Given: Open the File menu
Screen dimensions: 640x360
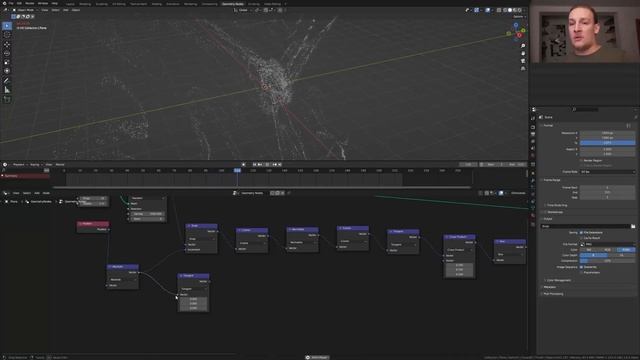Looking at the screenshot, I should (x=11, y=3).
